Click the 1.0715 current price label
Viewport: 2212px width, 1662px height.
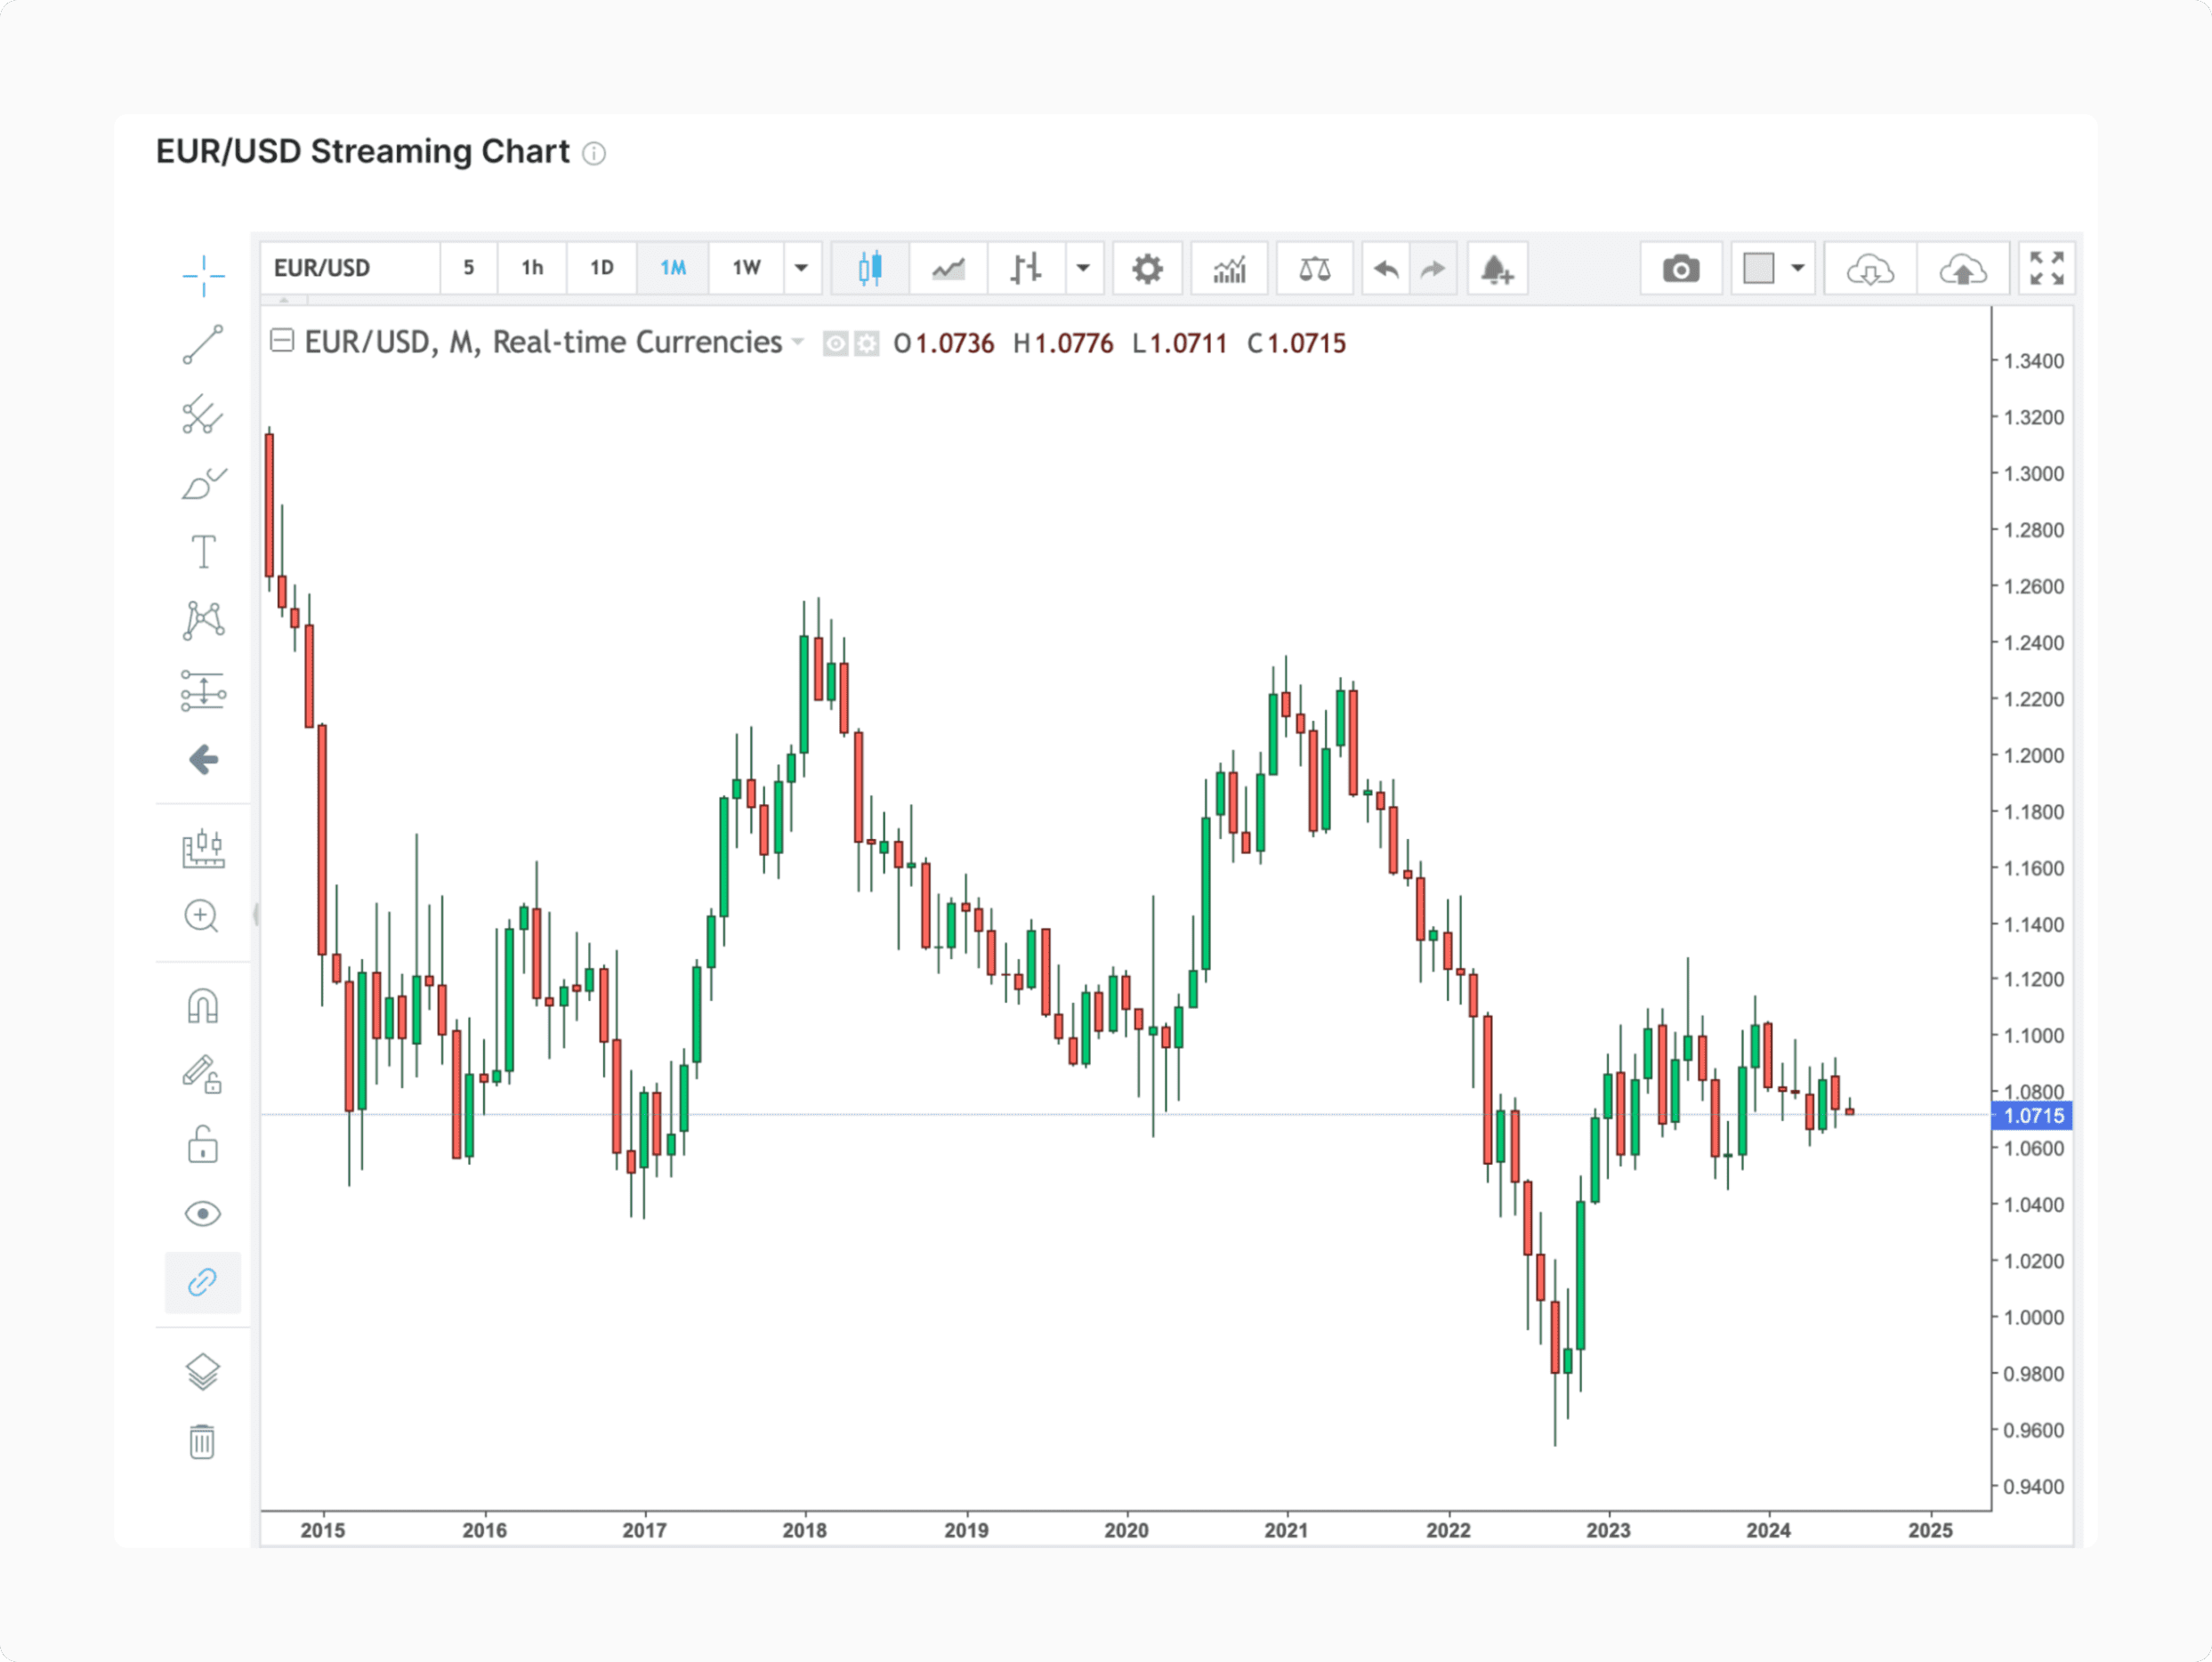pyautogui.click(x=2033, y=1116)
